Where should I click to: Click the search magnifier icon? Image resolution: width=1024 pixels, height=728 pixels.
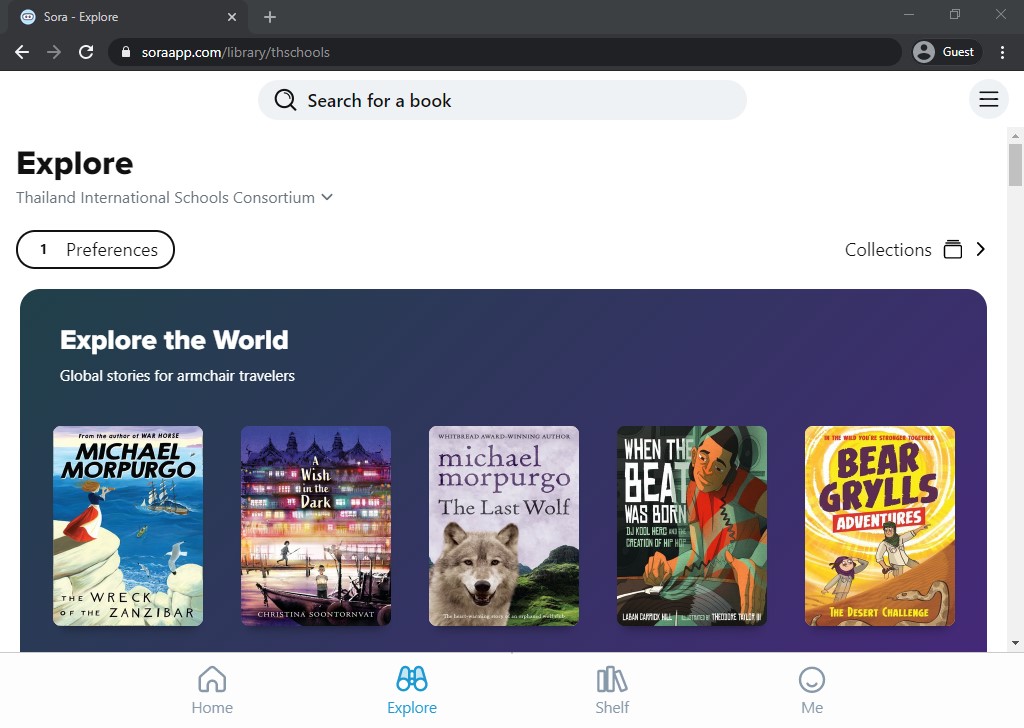(x=285, y=100)
